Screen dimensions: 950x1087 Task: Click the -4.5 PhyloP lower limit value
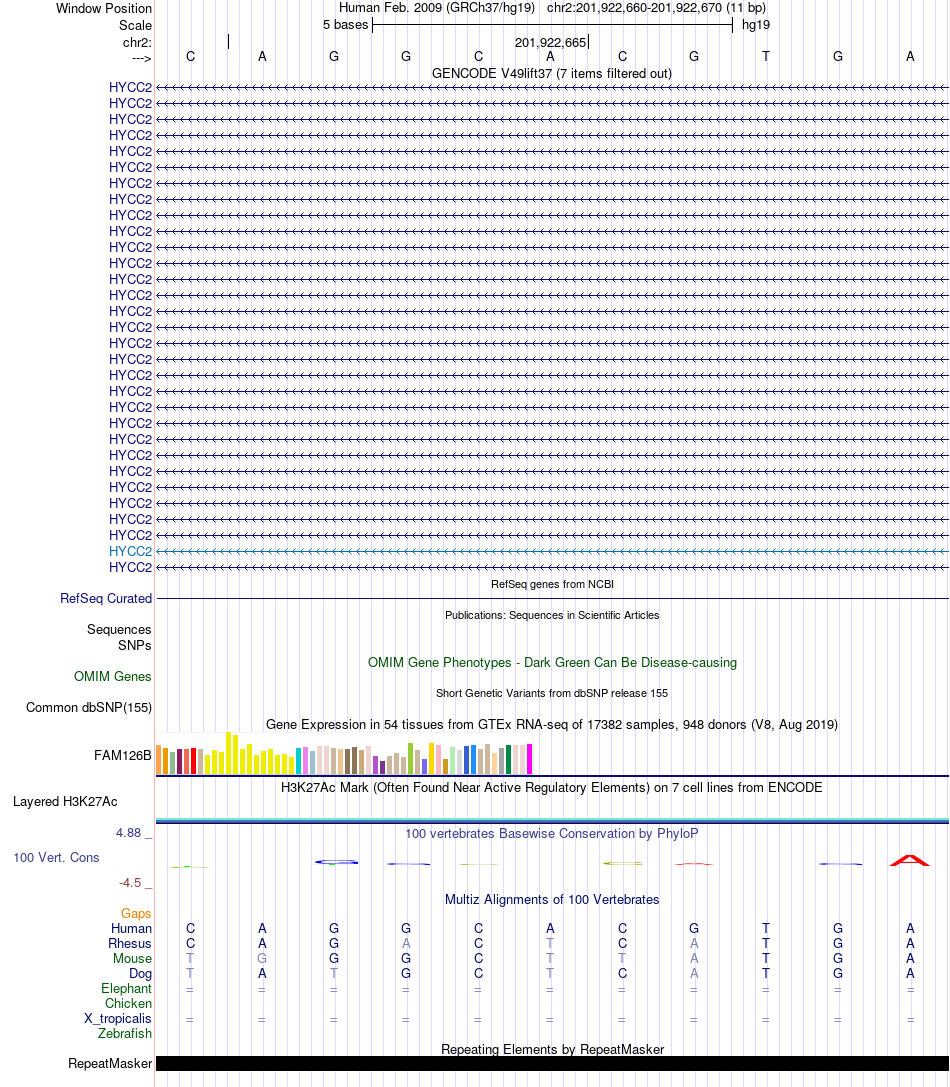[x=130, y=882]
